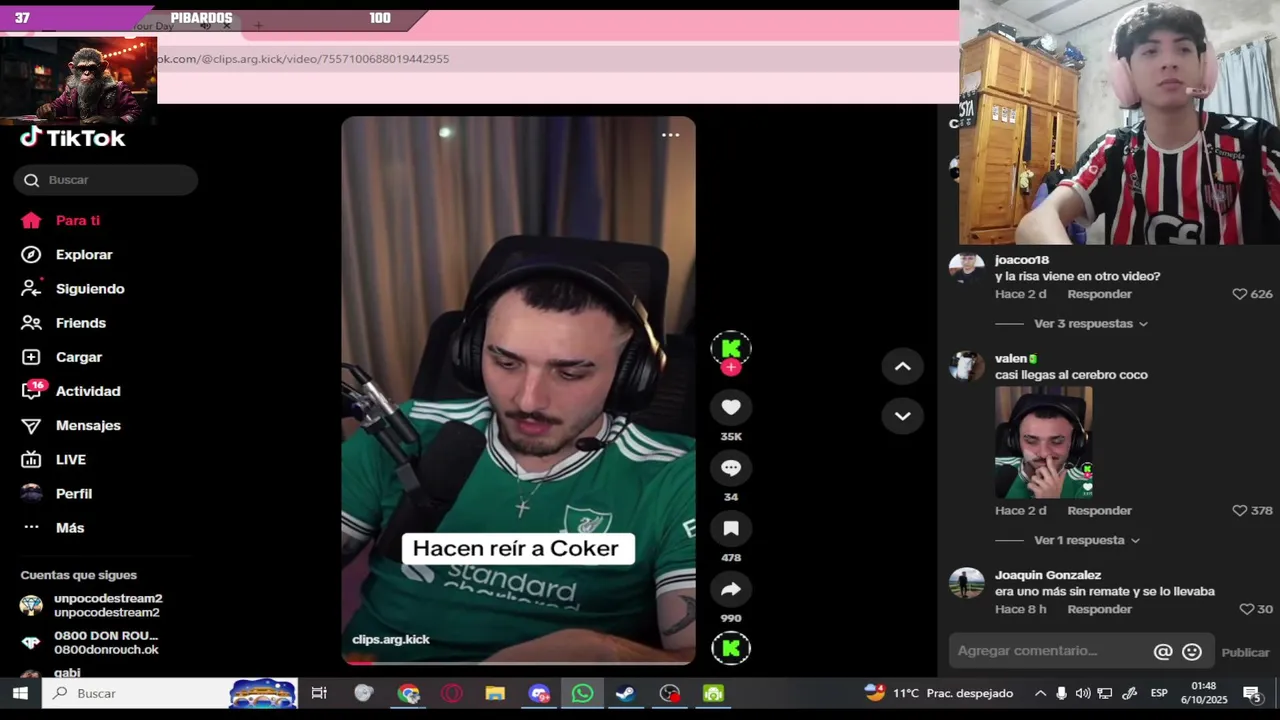1280x720 pixels.
Task: Open the video's three-dot options menu
Action: (670, 135)
